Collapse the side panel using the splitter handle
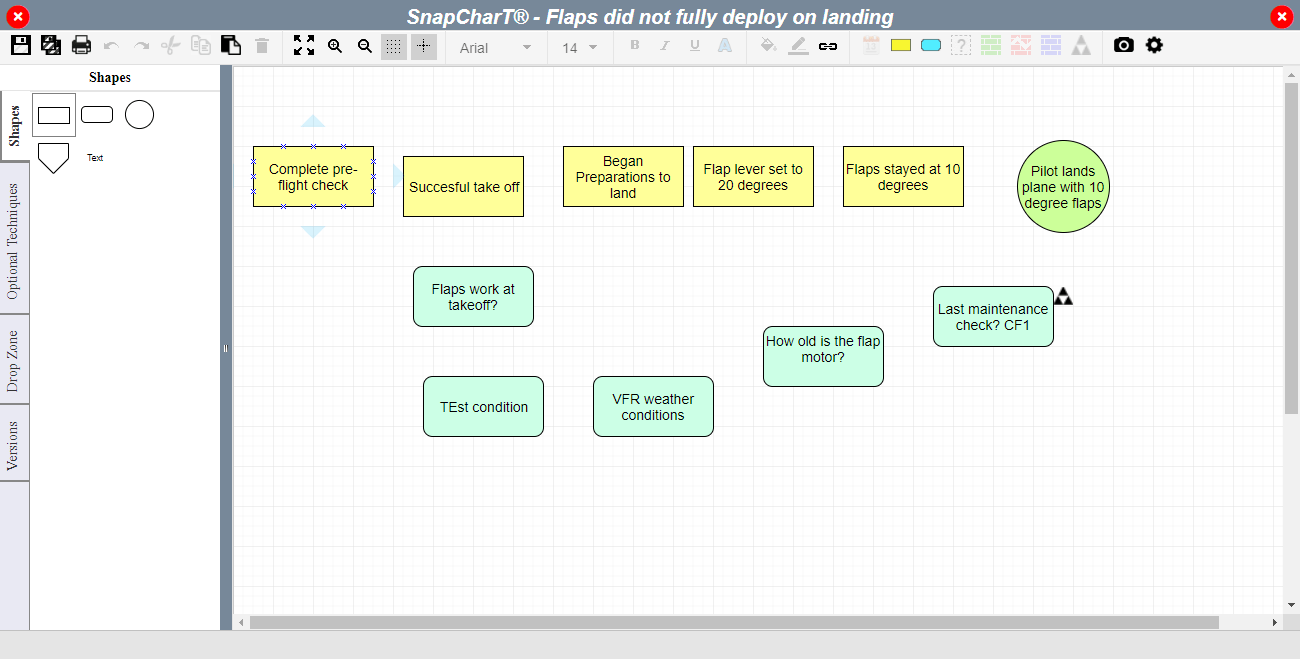Image resolution: width=1300 pixels, height=659 pixels. tap(226, 348)
